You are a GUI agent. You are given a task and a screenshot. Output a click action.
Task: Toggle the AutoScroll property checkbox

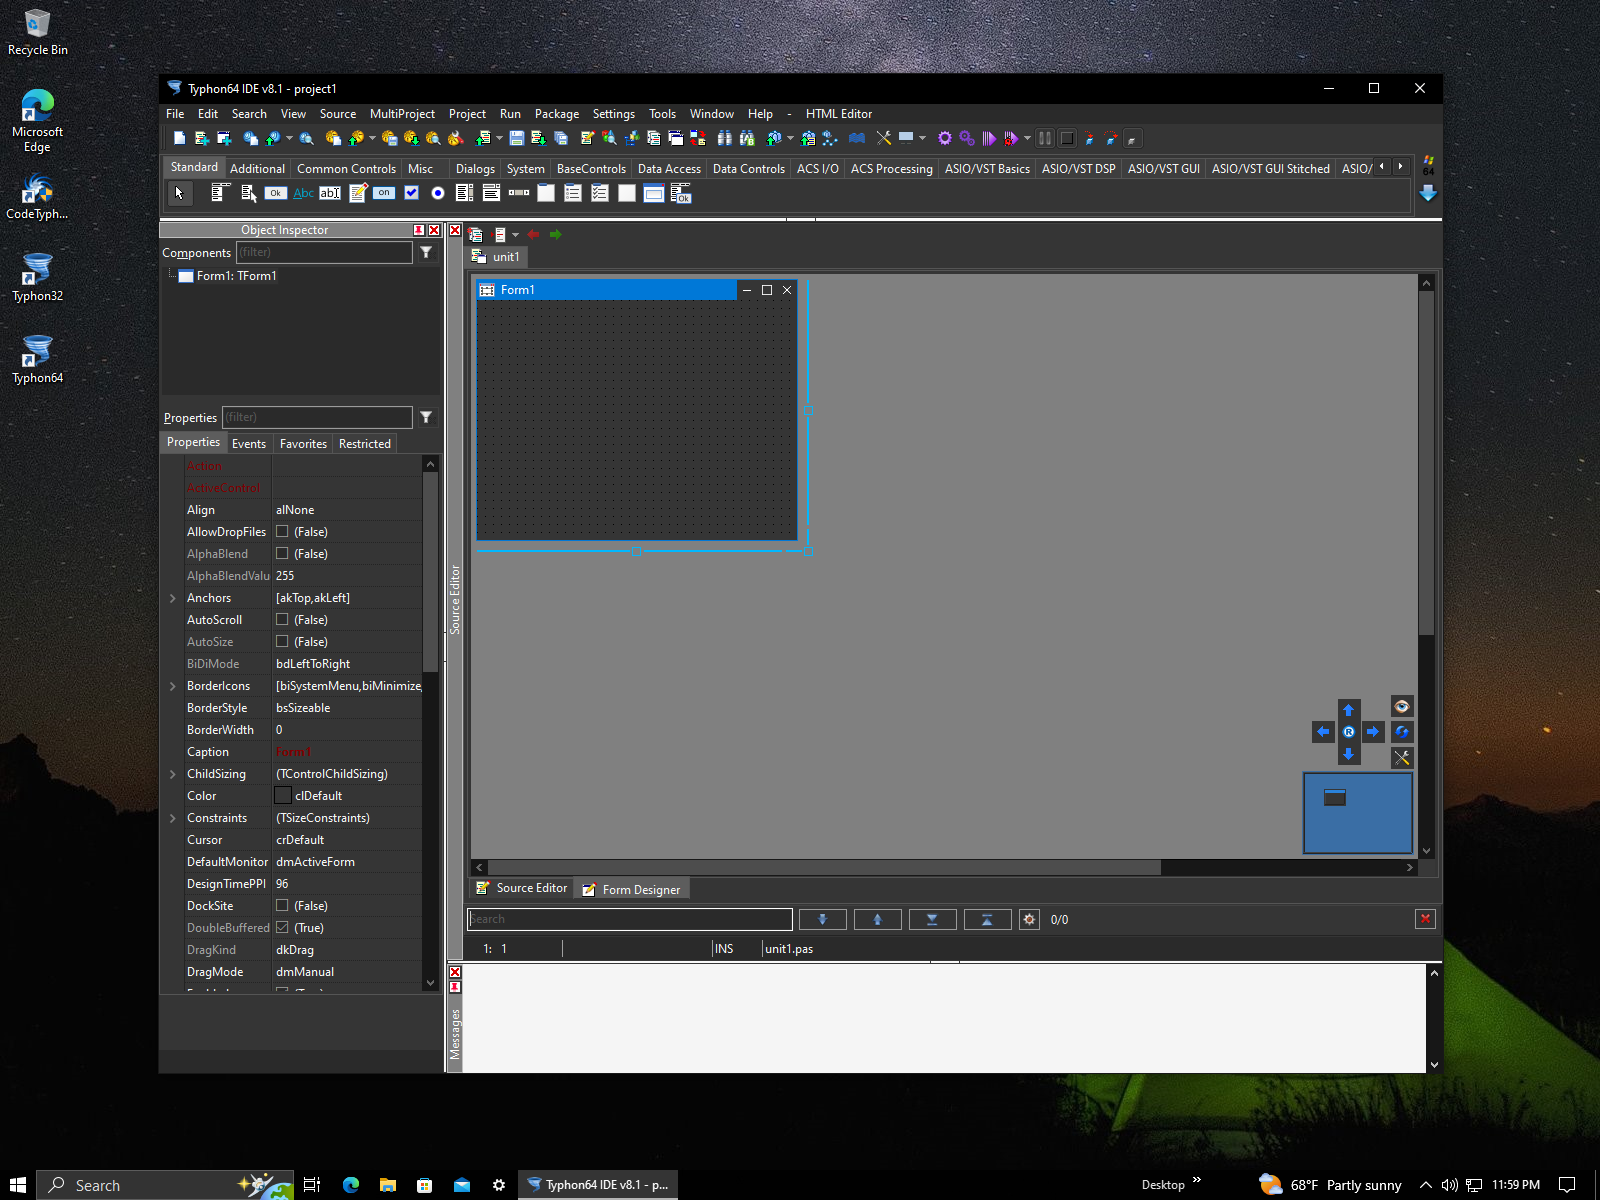click(x=282, y=620)
